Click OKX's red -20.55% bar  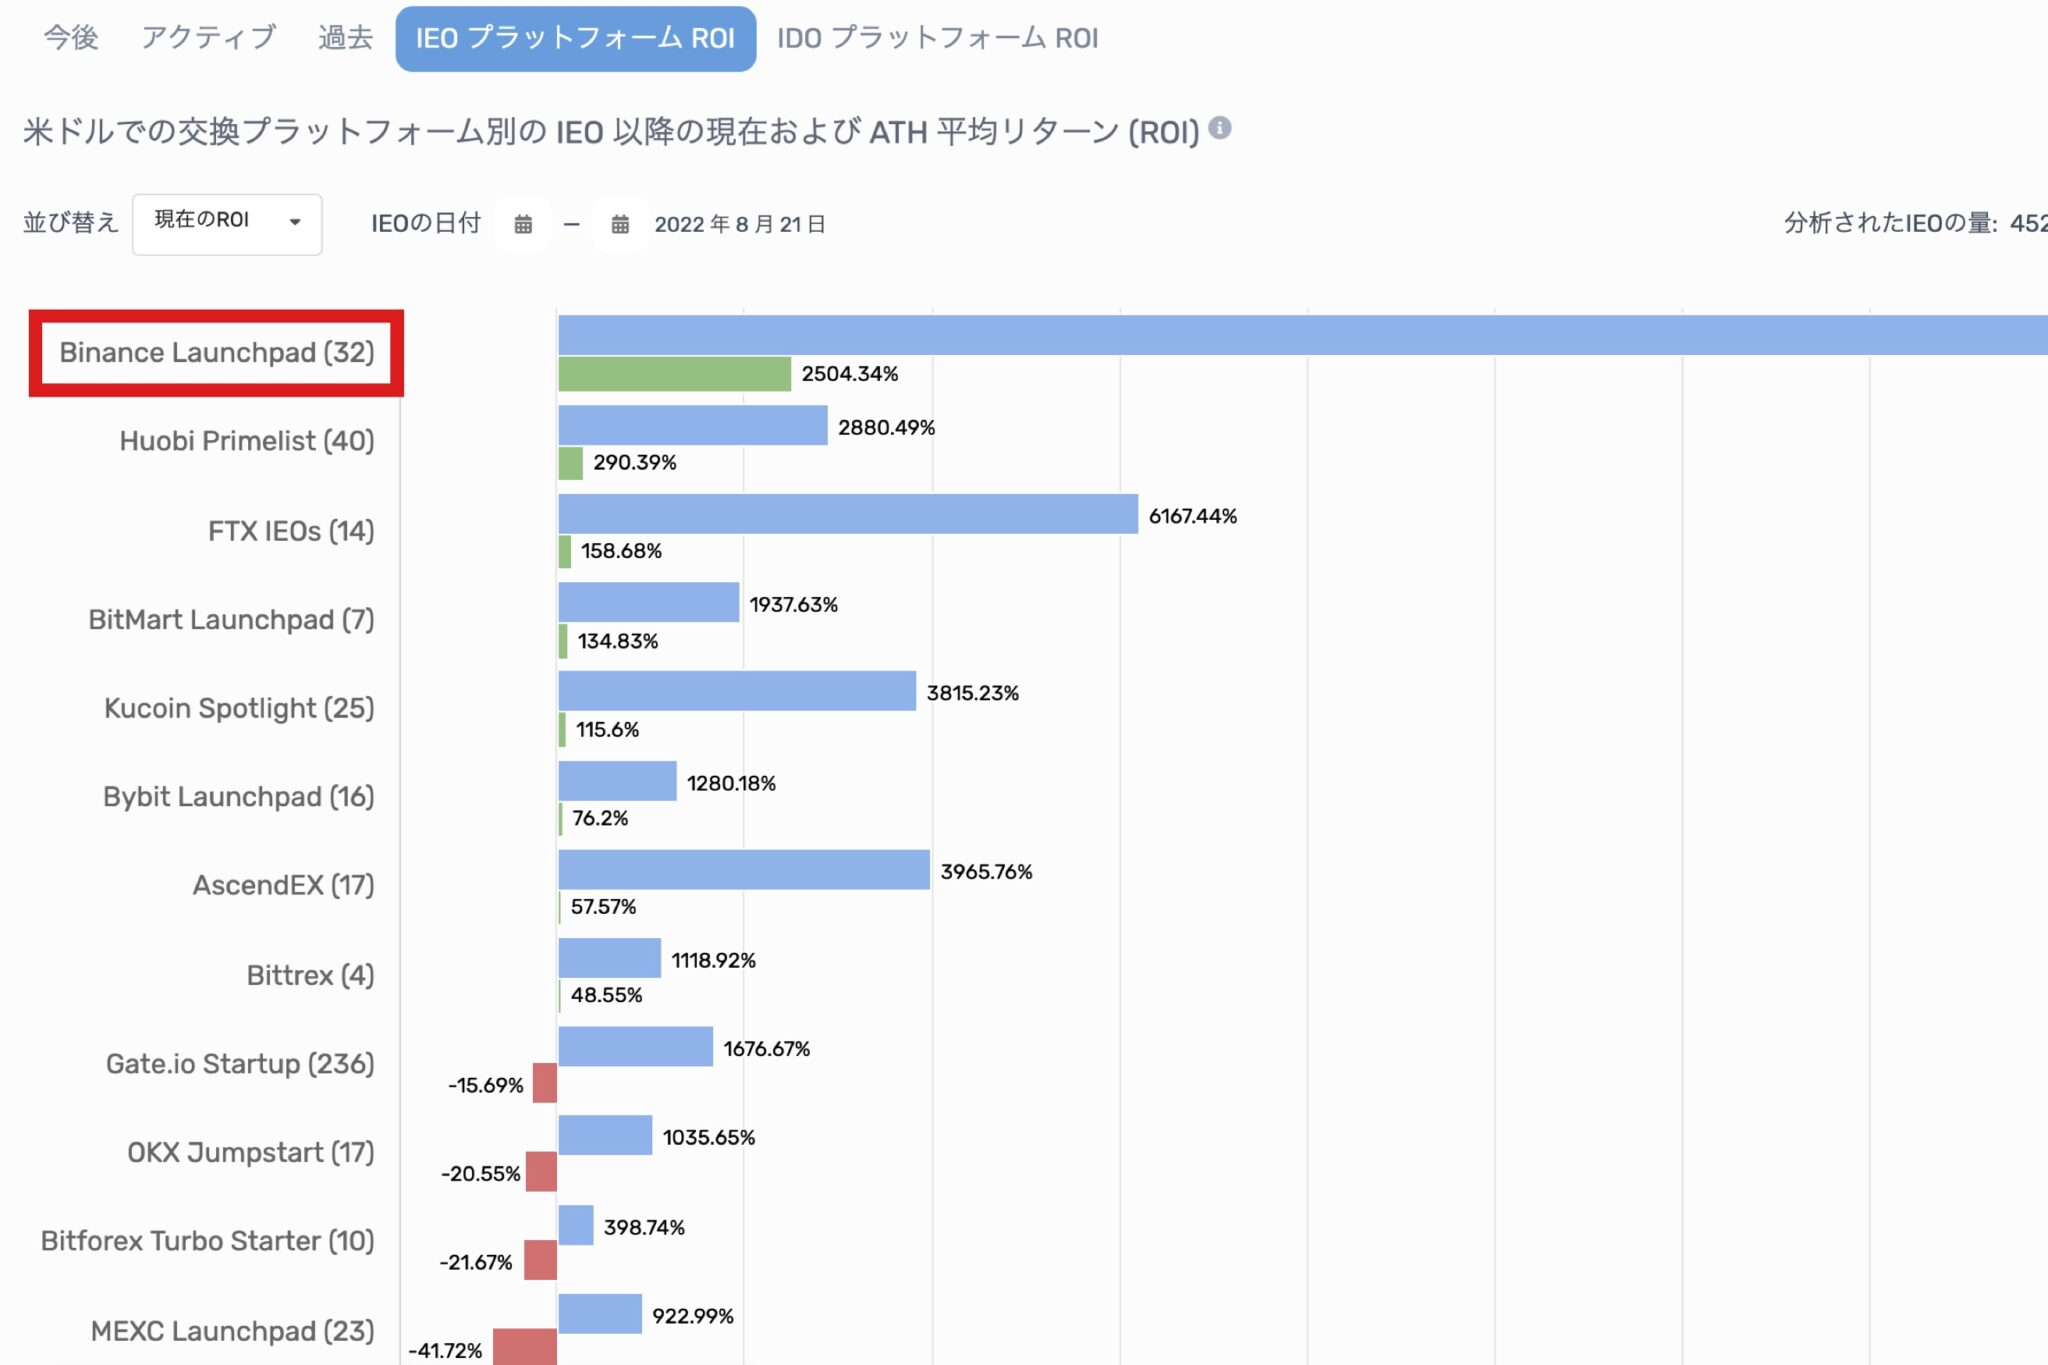pyautogui.click(x=541, y=1172)
